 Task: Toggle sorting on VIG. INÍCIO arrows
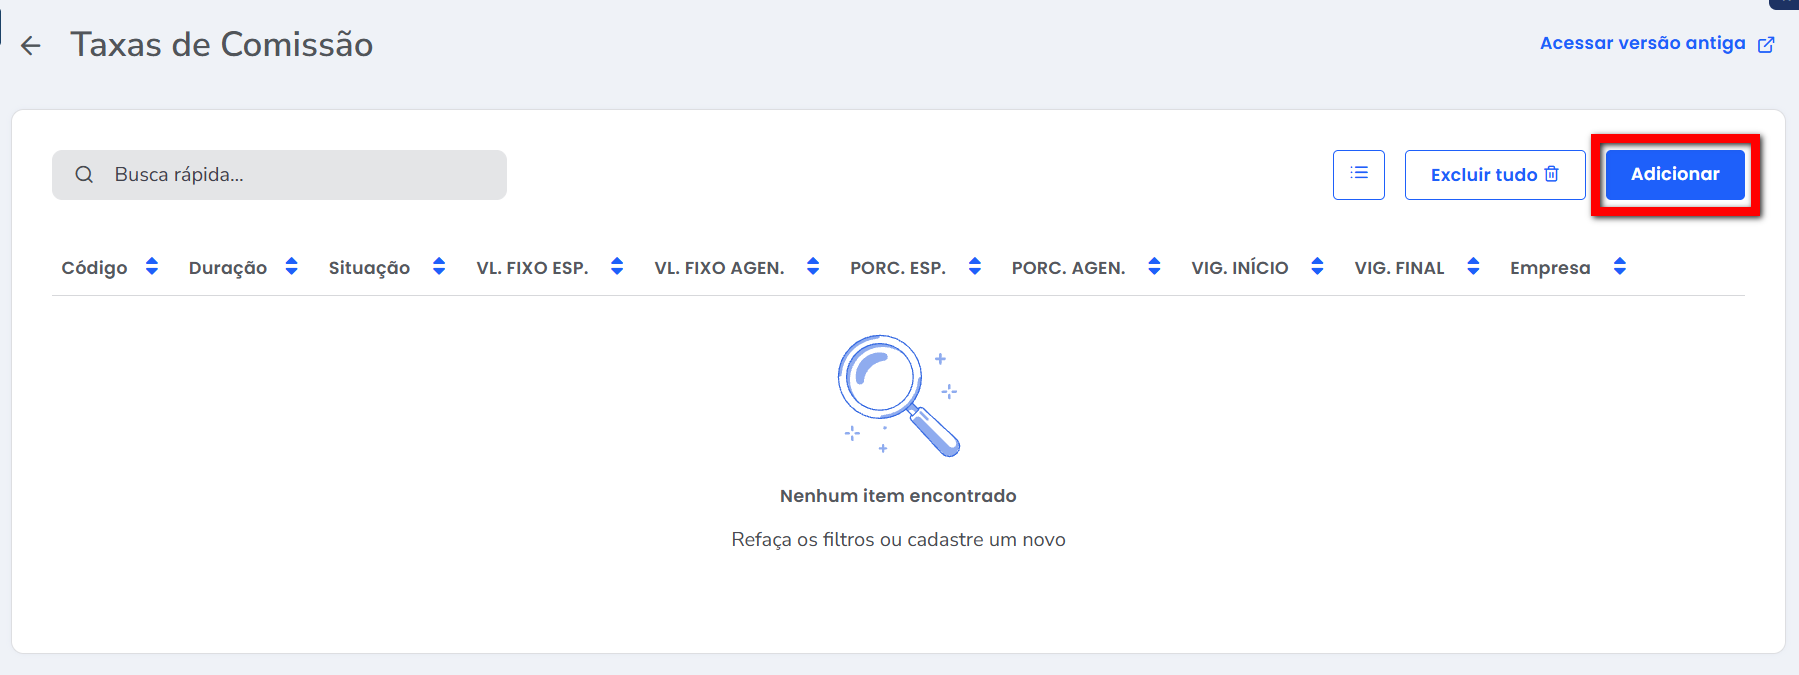pos(1317,266)
